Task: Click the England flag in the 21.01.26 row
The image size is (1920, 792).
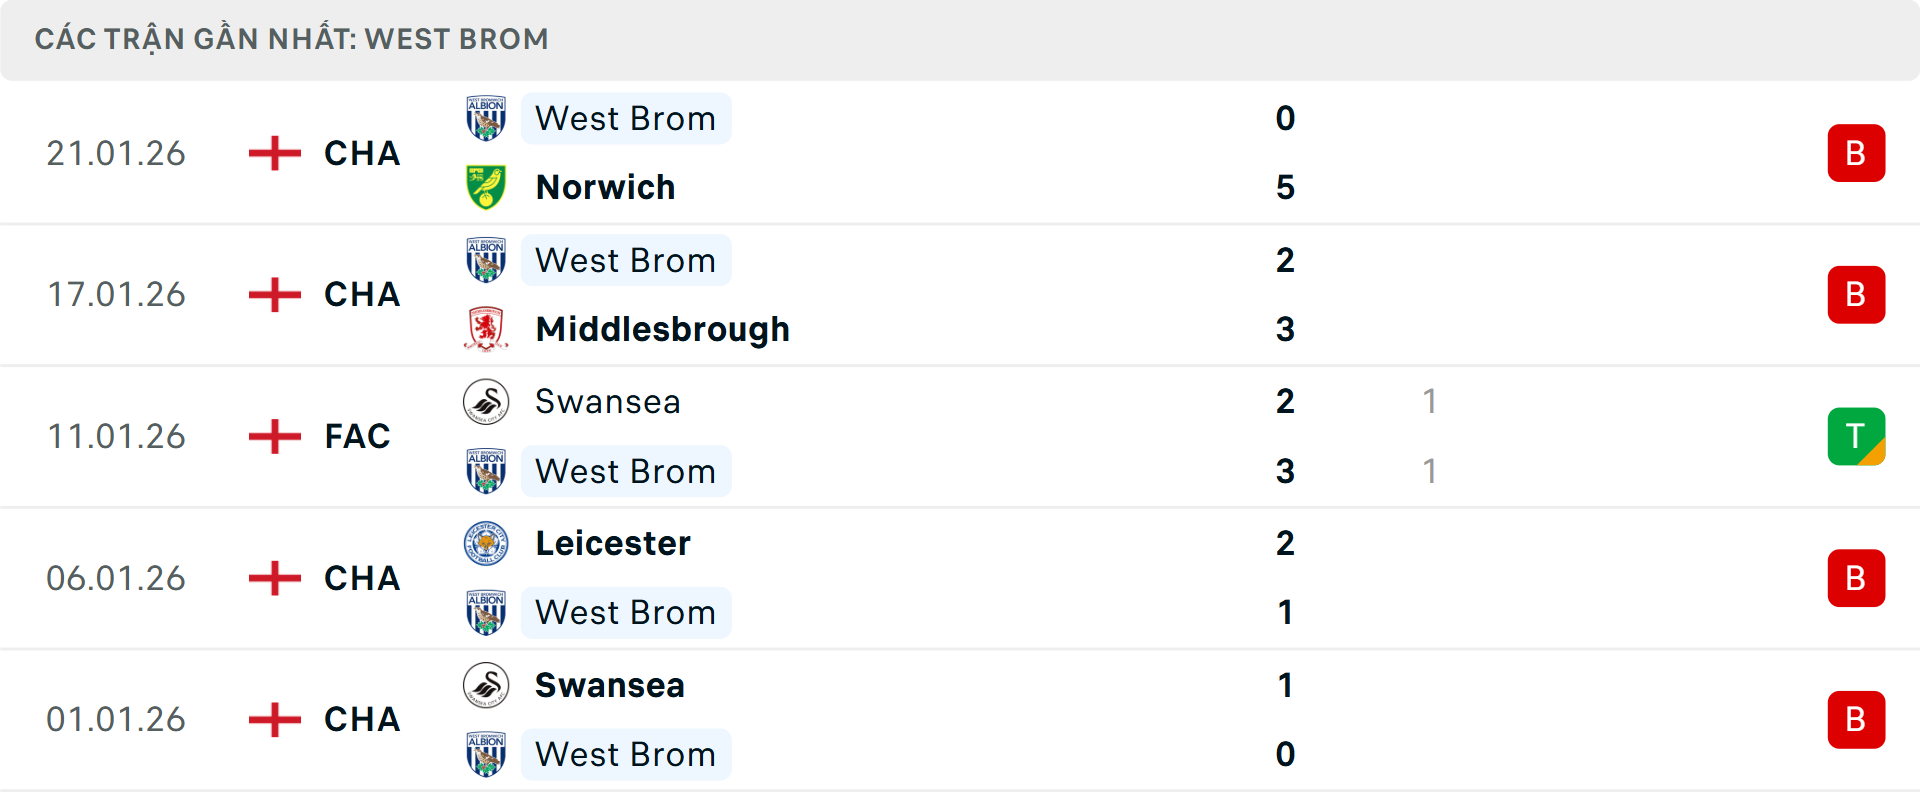Action: click(x=273, y=152)
